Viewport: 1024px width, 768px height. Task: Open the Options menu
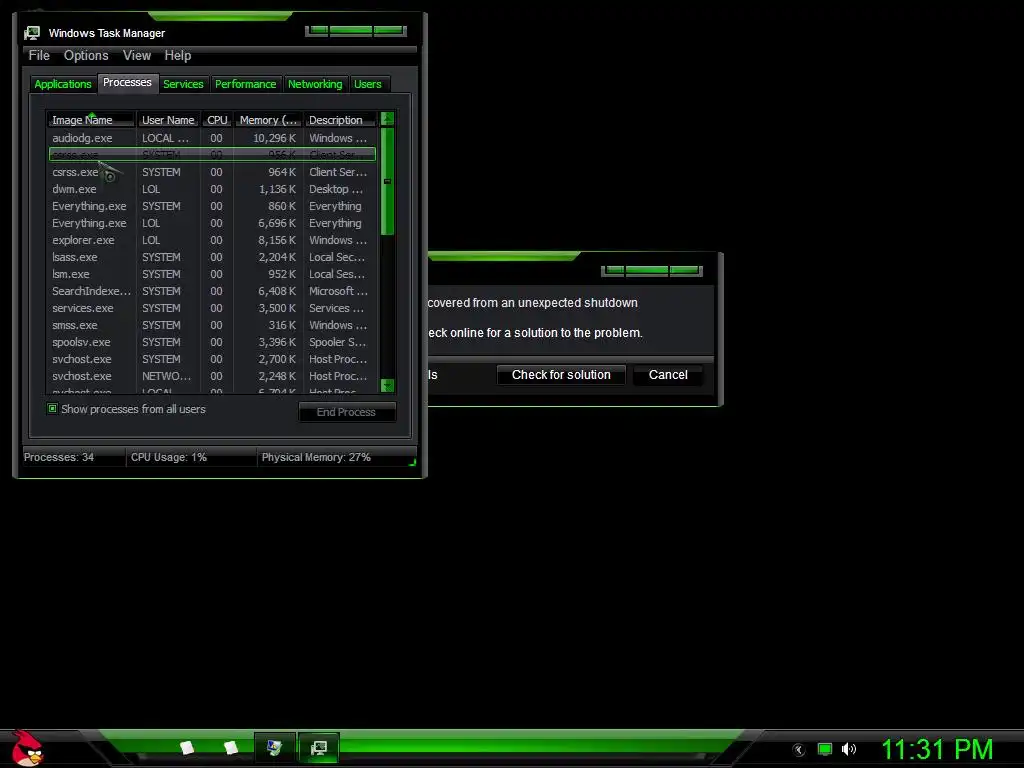(x=86, y=56)
